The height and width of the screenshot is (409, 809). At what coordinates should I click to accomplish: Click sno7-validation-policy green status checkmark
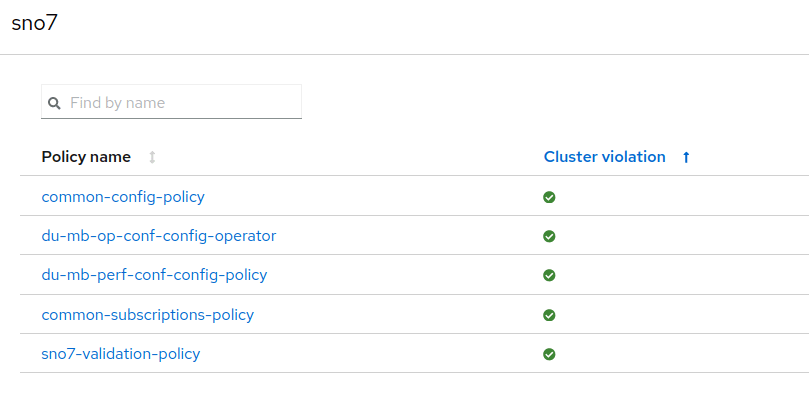[x=549, y=354]
